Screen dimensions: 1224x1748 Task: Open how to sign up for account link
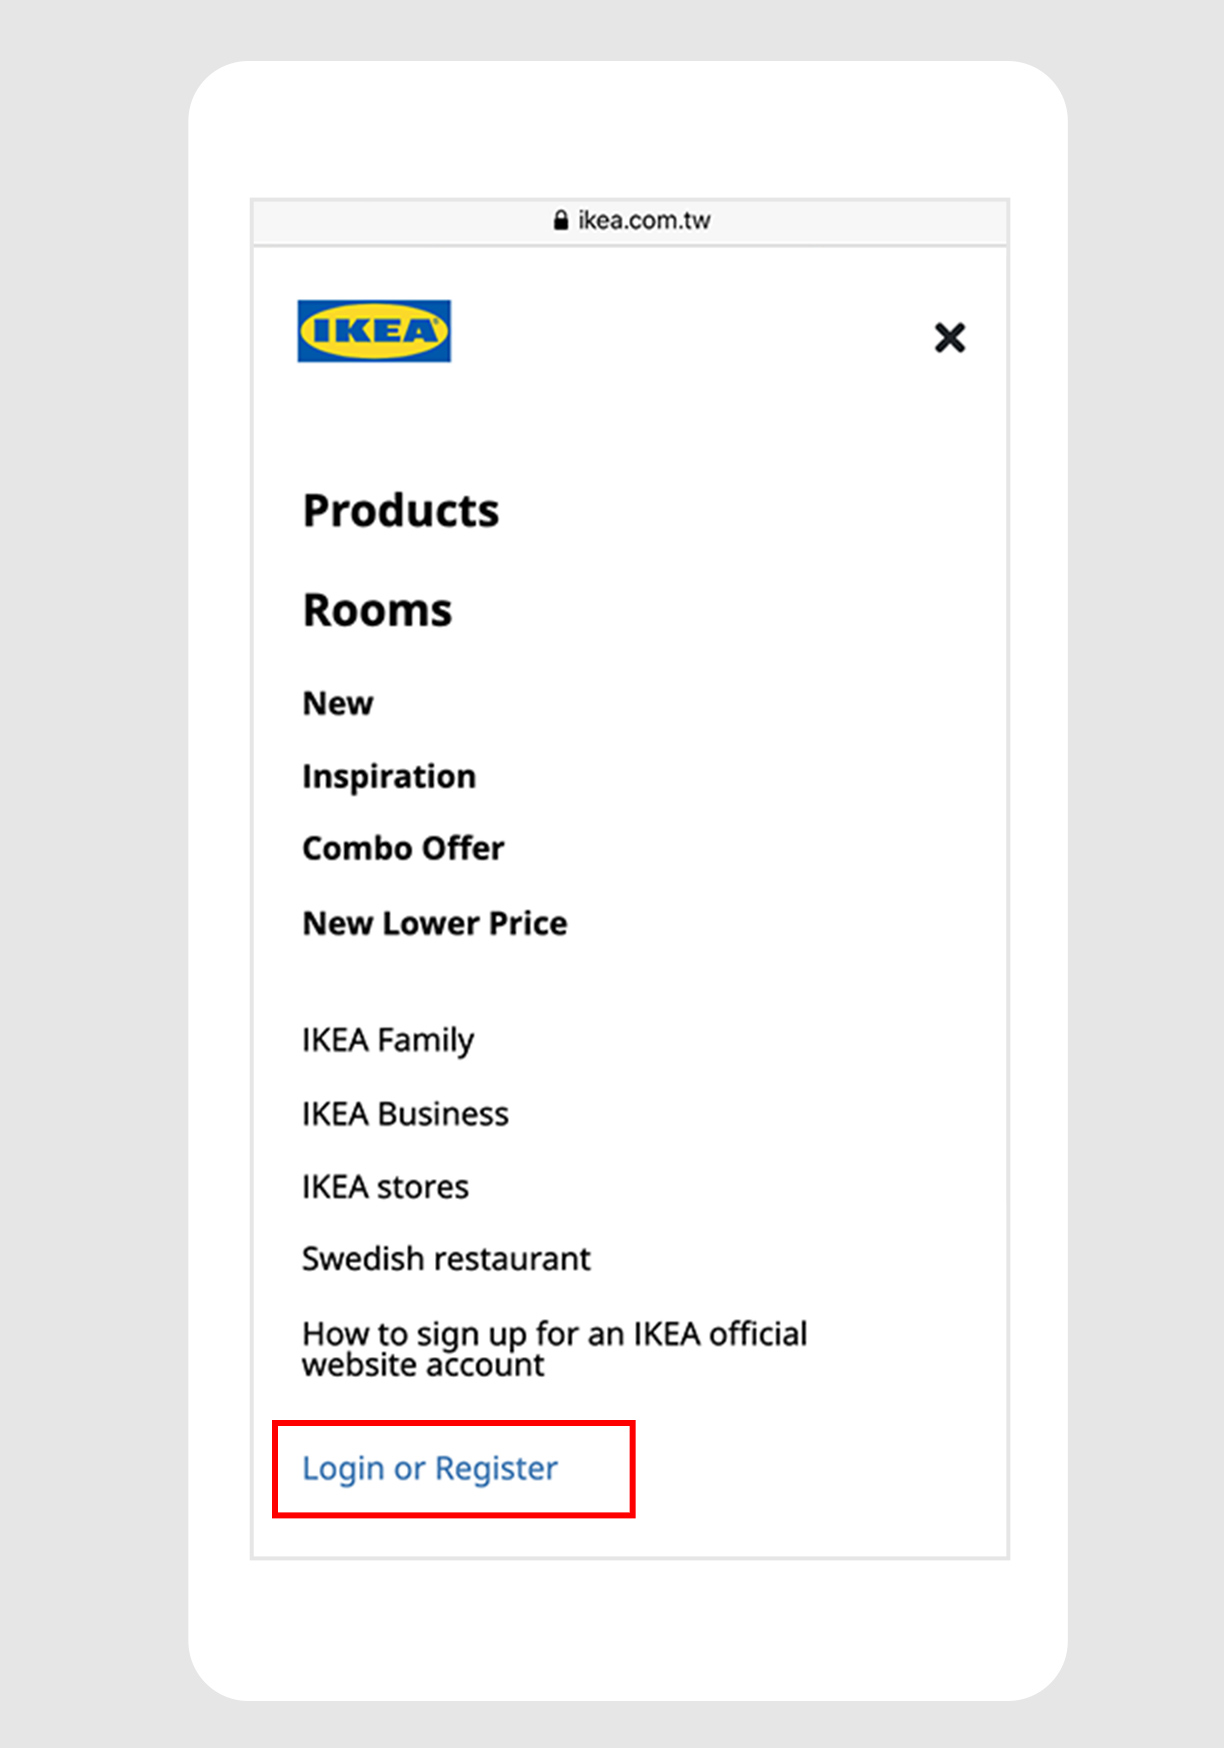[554, 1334]
